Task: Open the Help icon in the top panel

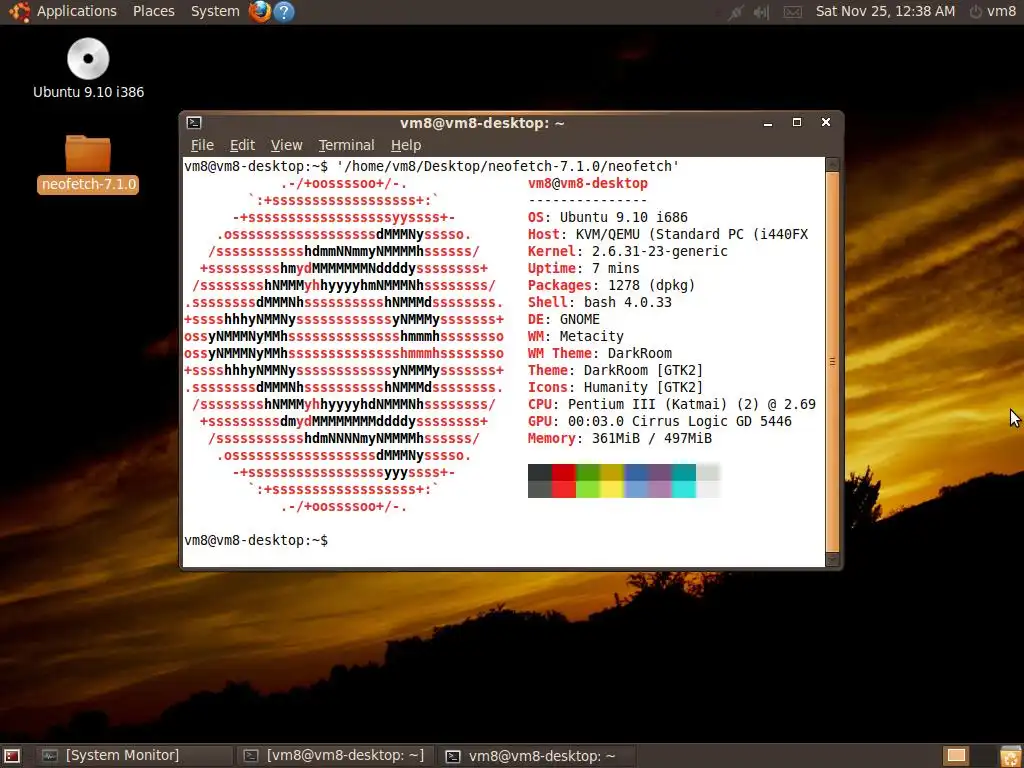Action: pos(284,11)
